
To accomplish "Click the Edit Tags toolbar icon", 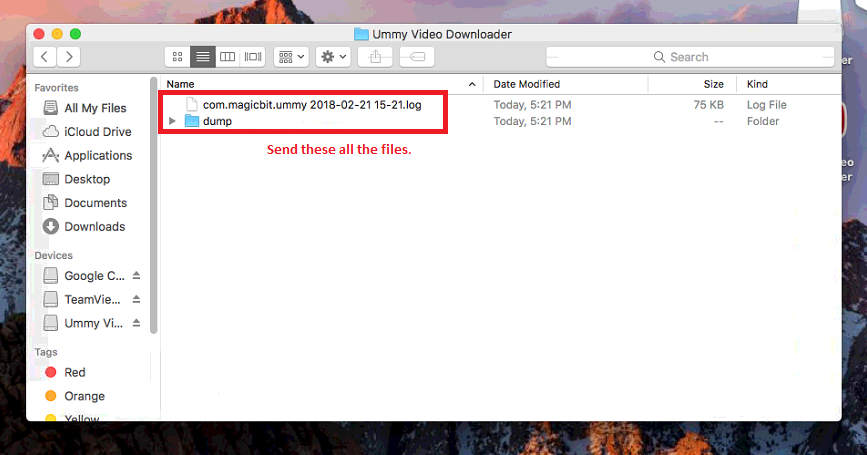I will (x=417, y=56).
